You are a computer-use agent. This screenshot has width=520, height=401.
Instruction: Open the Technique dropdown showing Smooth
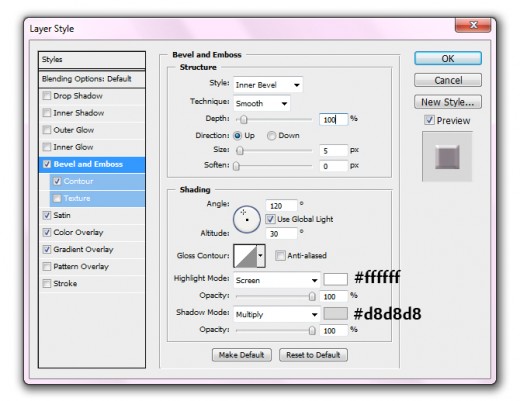[x=262, y=103]
